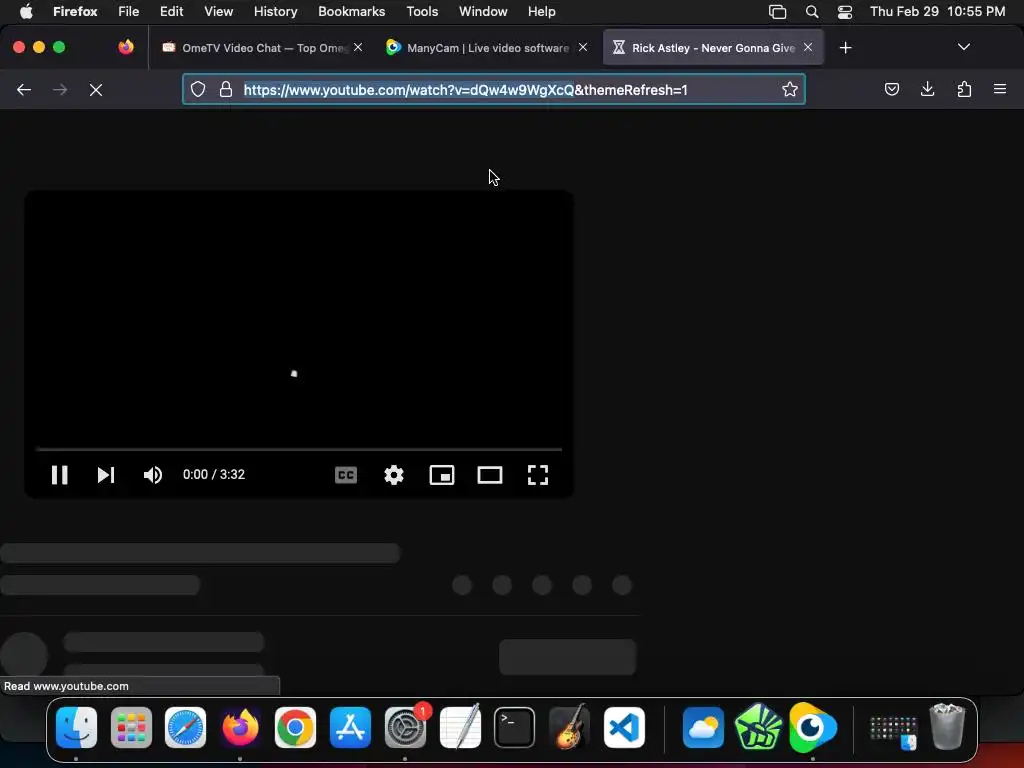The image size is (1024, 768).
Task: Open the Trash in the Dock
Action: tap(947, 726)
